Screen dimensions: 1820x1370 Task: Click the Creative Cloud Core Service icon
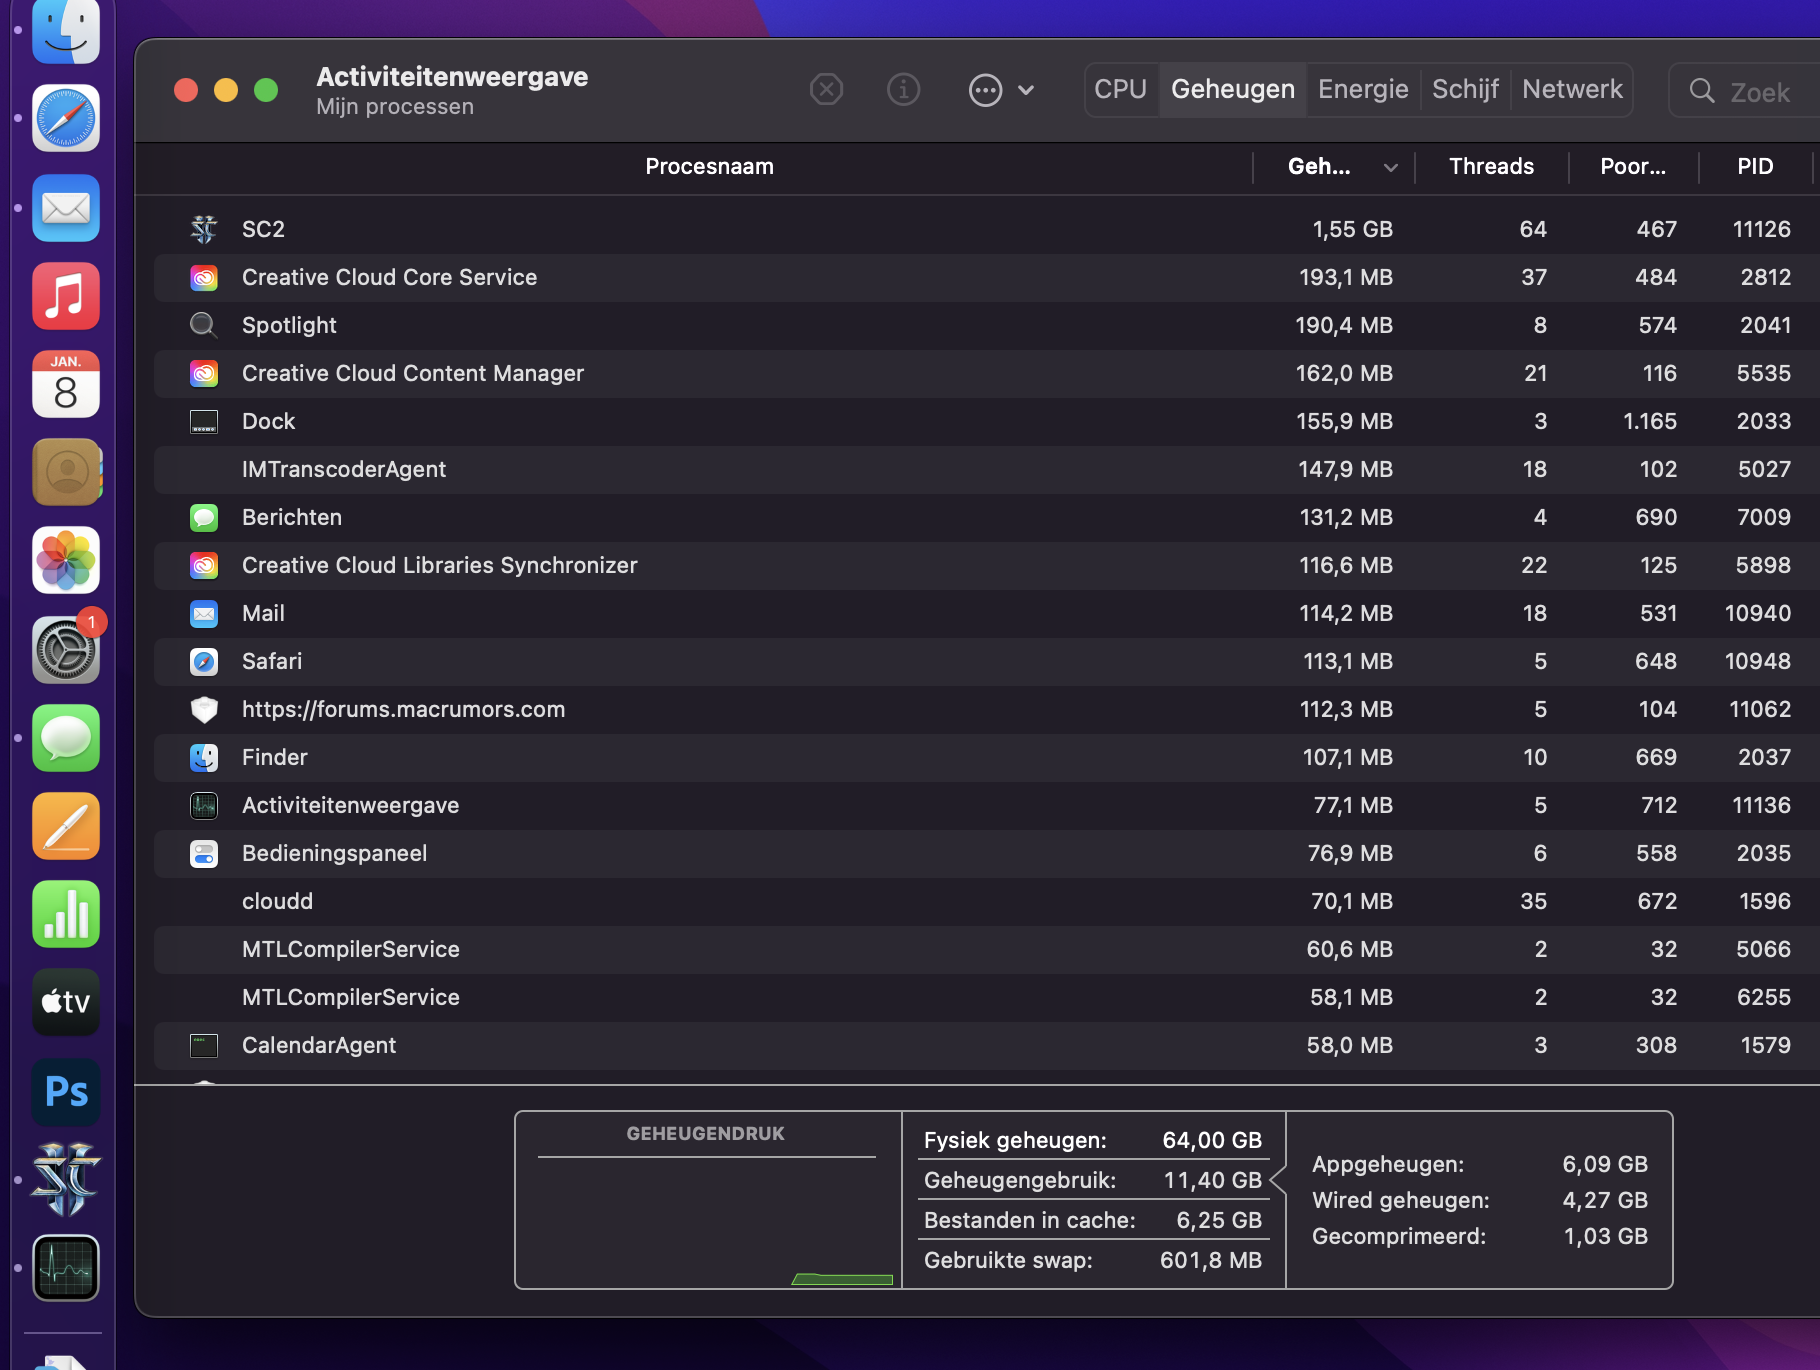(x=204, y=278)
